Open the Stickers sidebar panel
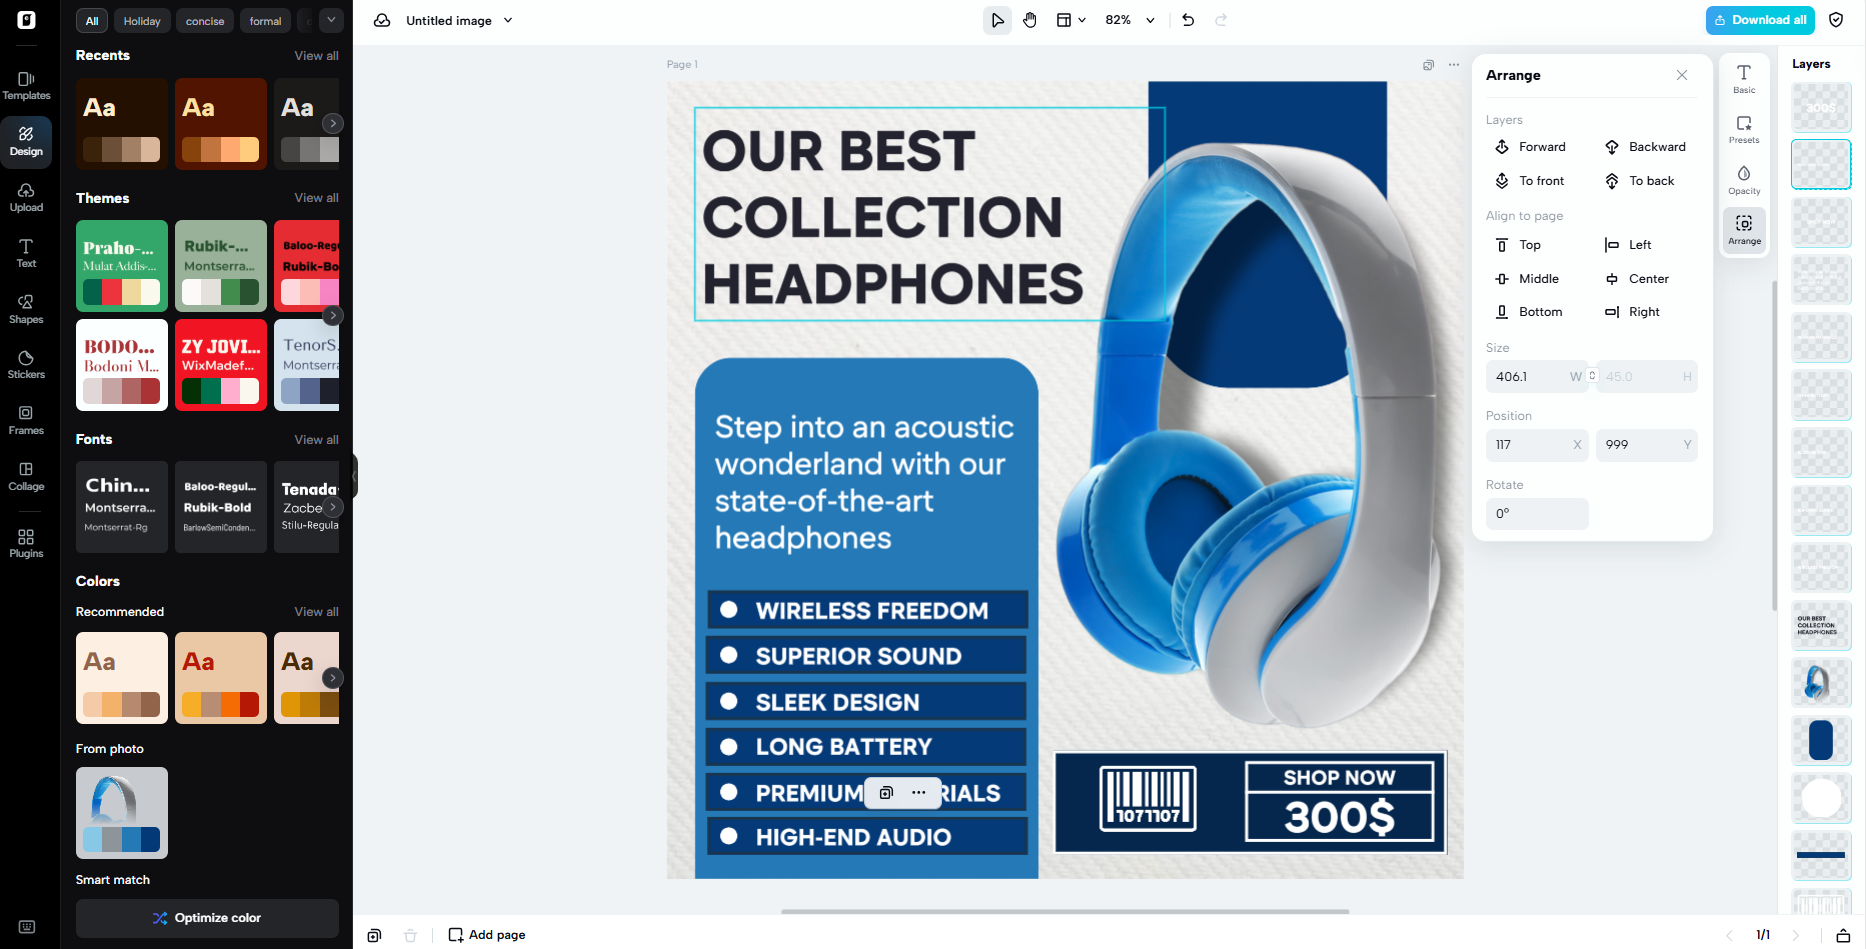Viewport: 1866px width, 949px height. [26, 365]
